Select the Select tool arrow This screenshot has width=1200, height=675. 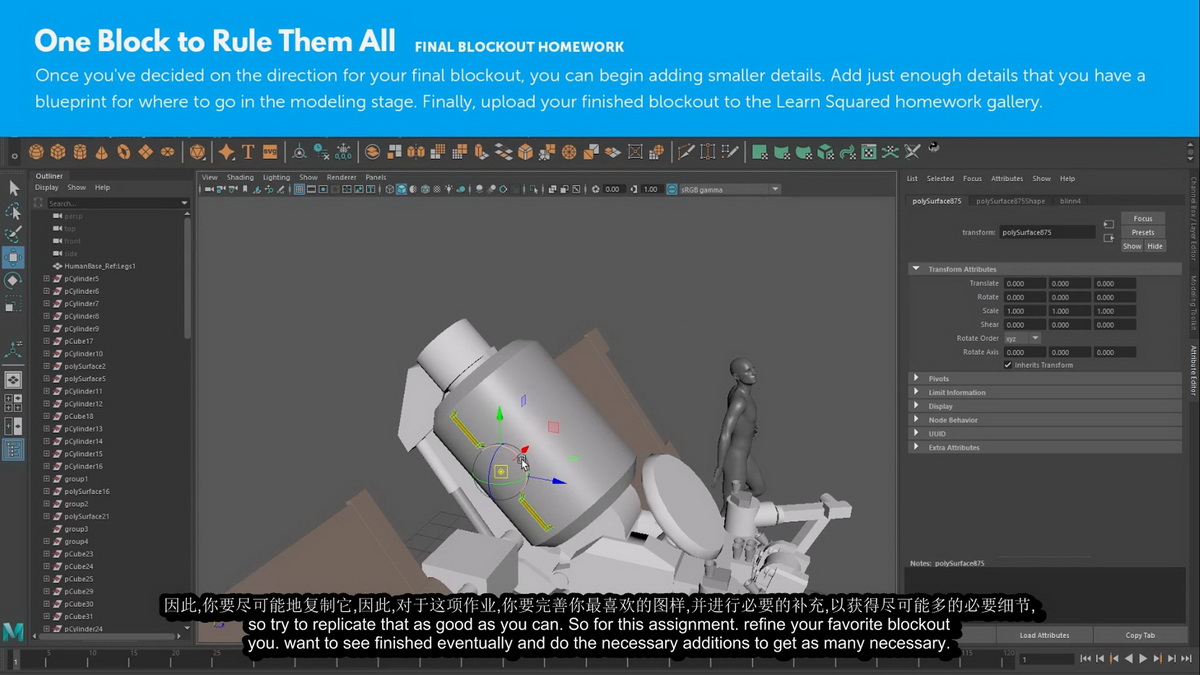pyautogui.click(x=14, y=187)
